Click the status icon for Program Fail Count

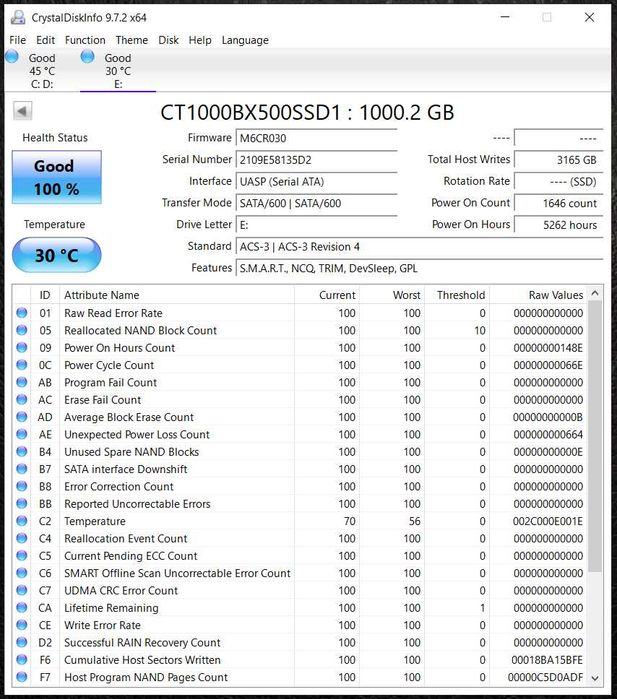[21, 382]
